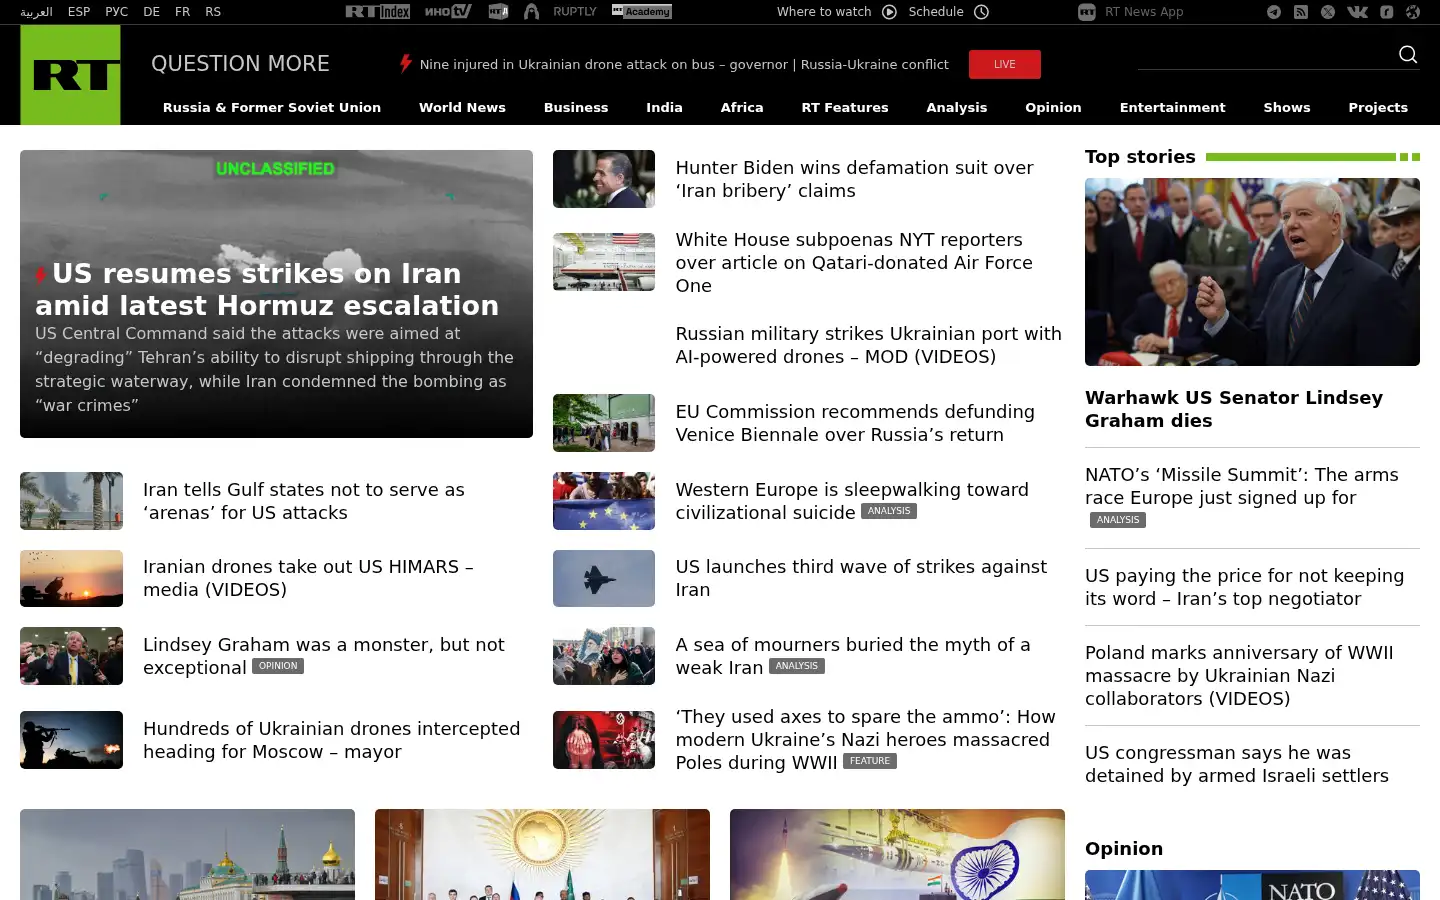Click the red LIVE button
Screen dimensions: 1440x900
tap(1005, 64)
